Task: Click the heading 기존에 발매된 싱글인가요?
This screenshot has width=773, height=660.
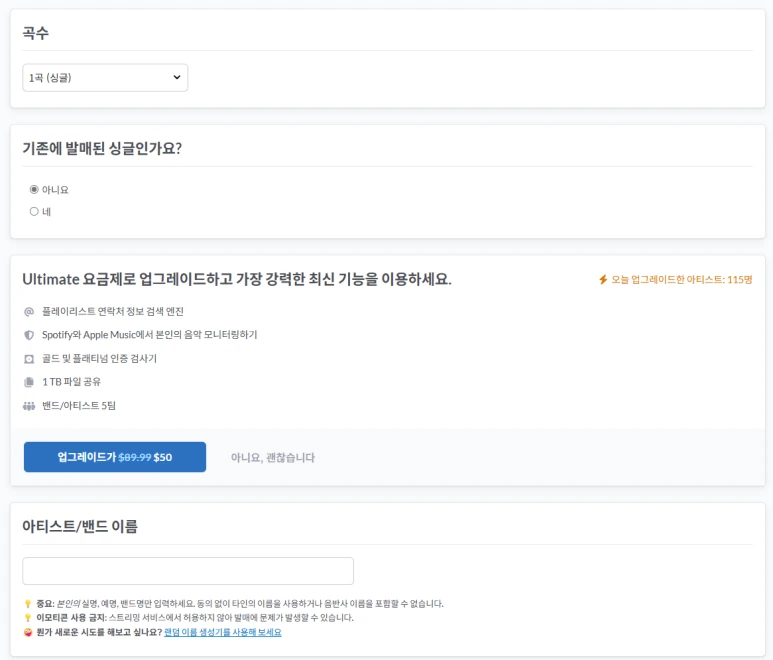Action: click(x=102, y=148)
